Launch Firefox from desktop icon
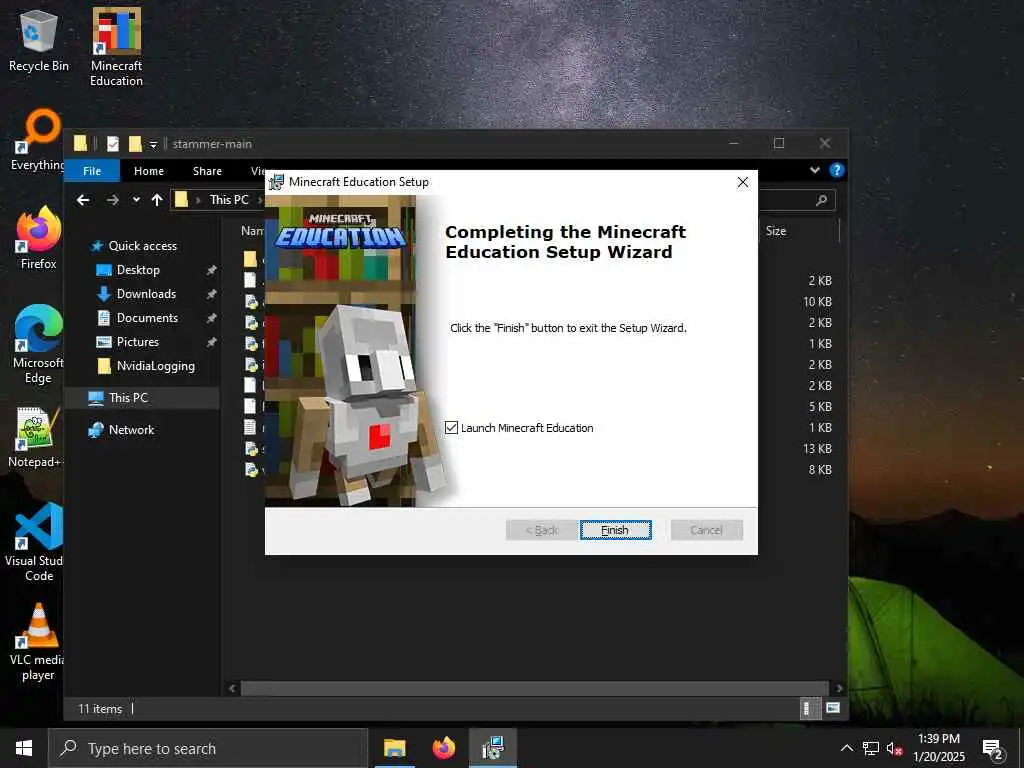 39,238
